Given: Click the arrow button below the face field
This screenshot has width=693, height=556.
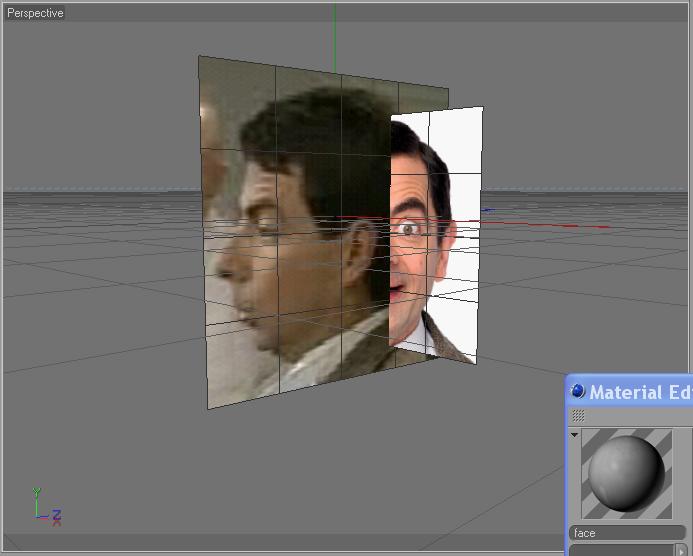Looking at the screenshot, I should click(681, 550).
